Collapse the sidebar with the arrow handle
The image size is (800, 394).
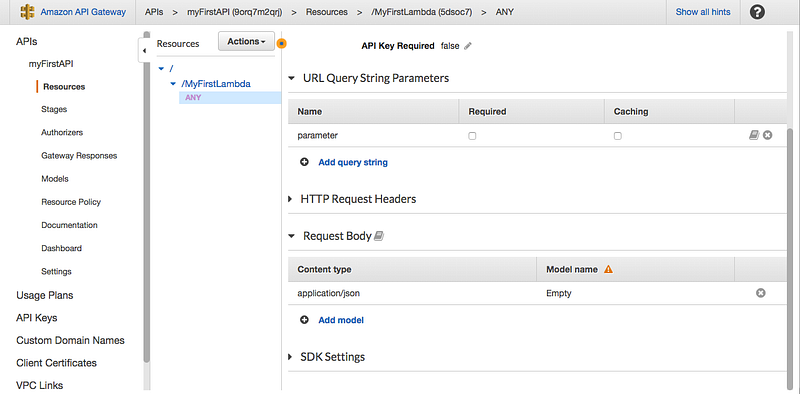point(144,51)
